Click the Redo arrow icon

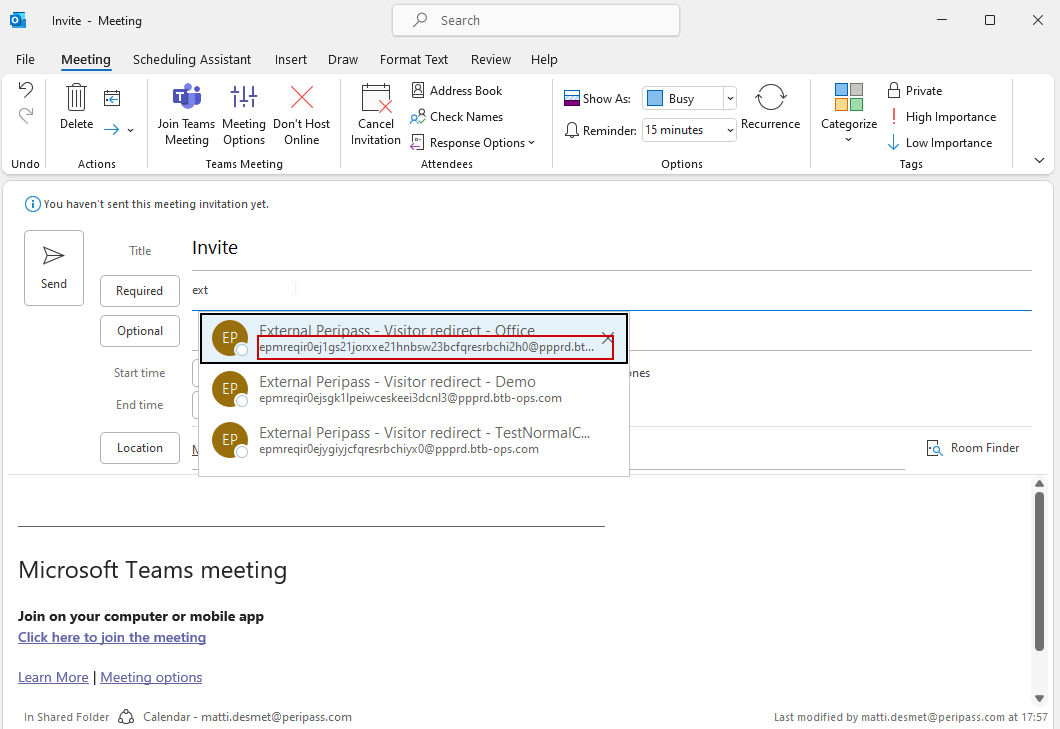[26, 116]
